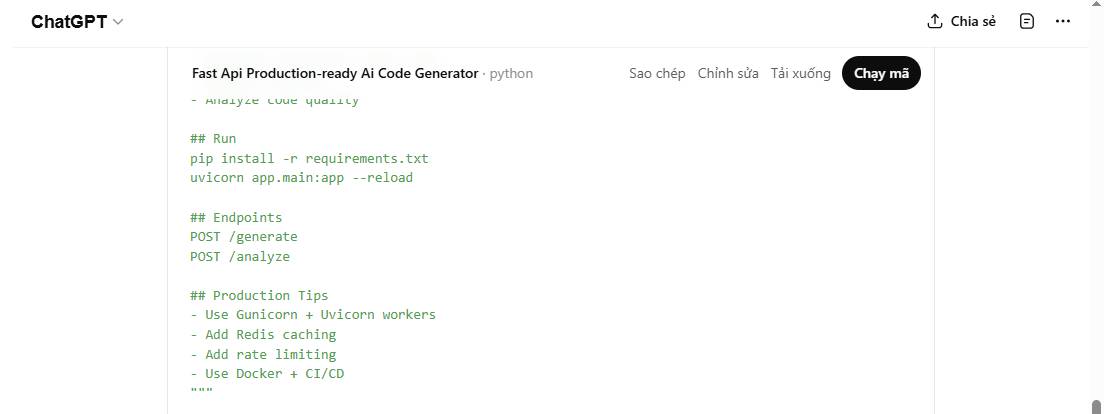Open the notes icon beside Chia sẻ
The height and width of the screenshot is (414, 1104).
[x=1026, y=21]
